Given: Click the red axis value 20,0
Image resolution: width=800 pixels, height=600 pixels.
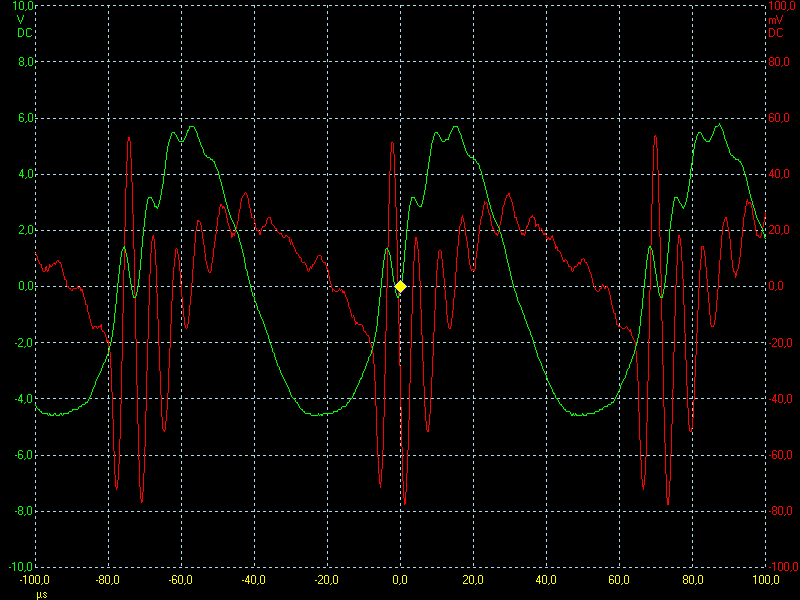Looking at the screenshot, I should (x=779, y=230).
